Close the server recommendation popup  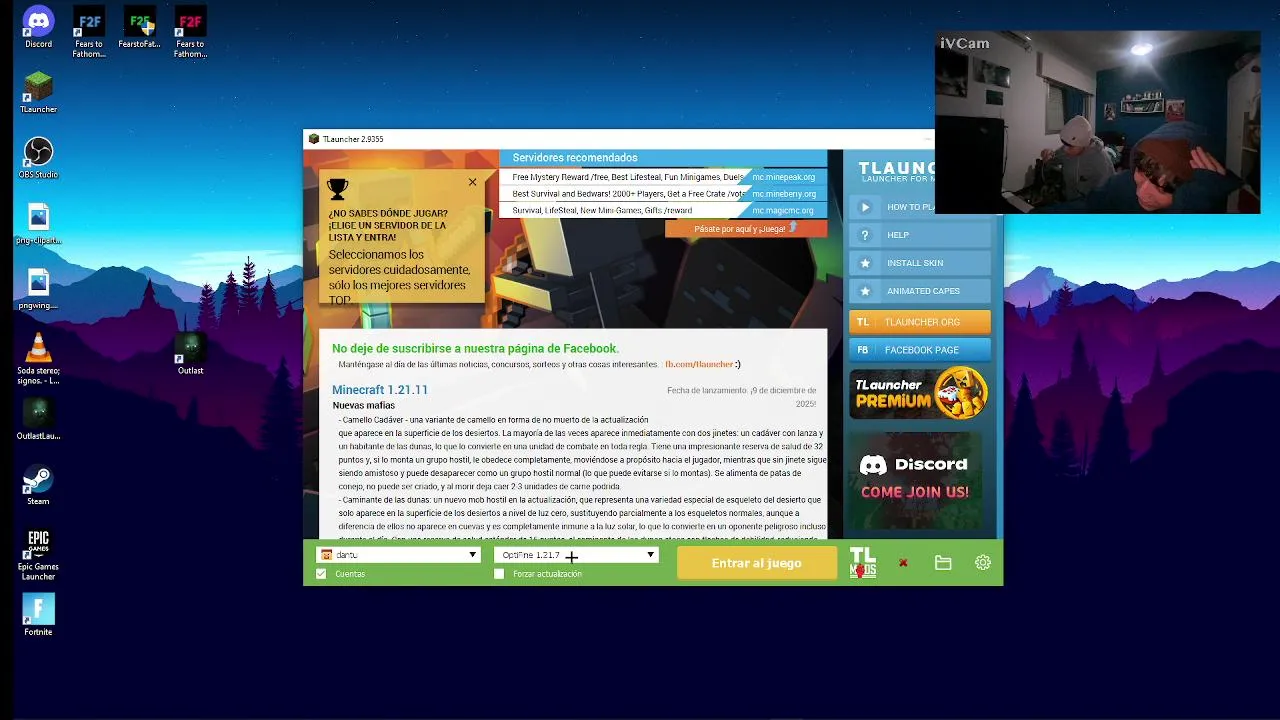tap(472, 182)
